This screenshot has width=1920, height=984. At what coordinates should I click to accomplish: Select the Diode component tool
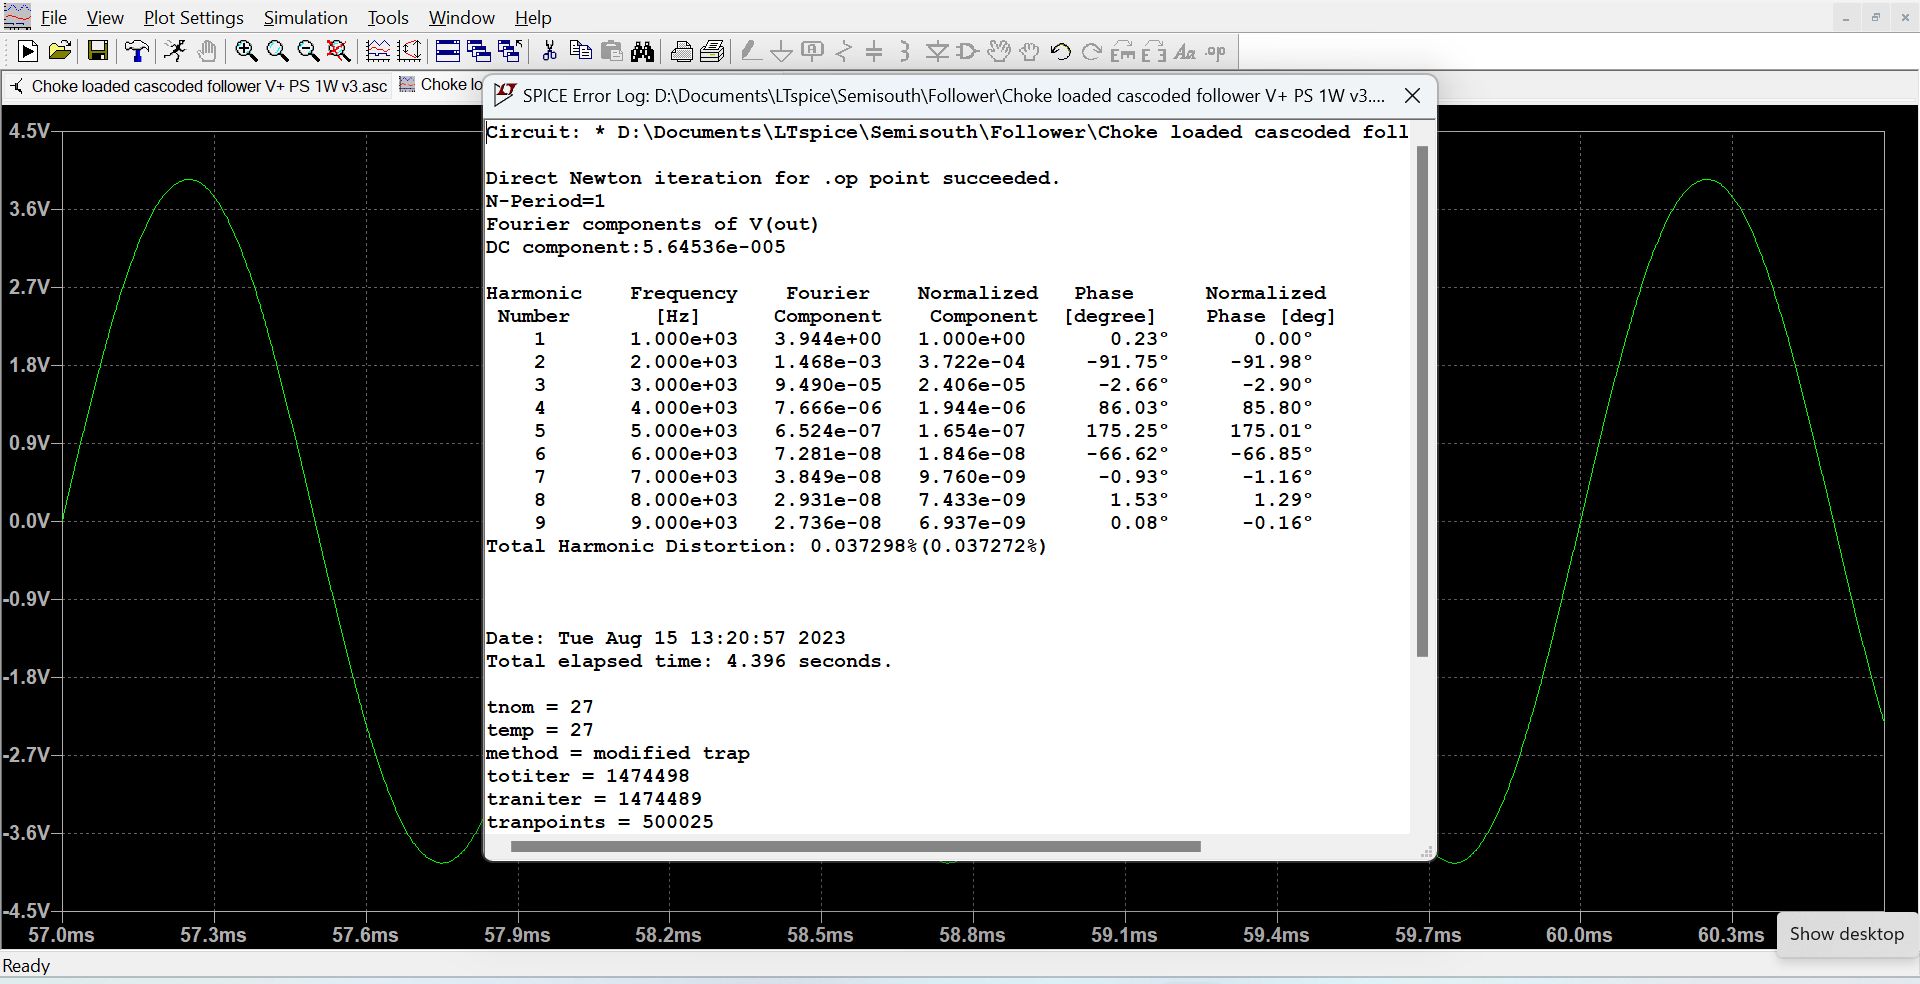tap(937, 52)
